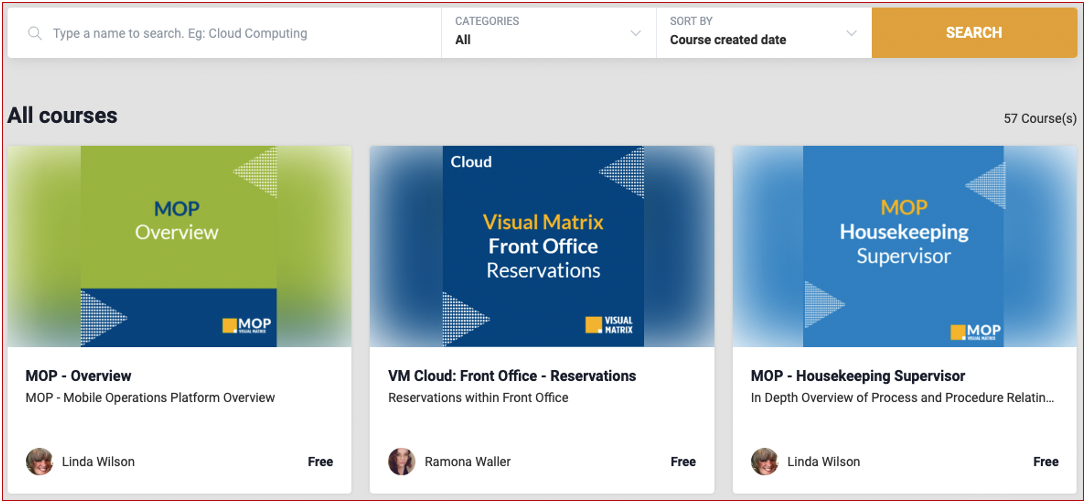Image resolution: width=1087 pixels, height=504 pixels.
Task: Click the magnifying glass search icon
Action: click(35, 34)
